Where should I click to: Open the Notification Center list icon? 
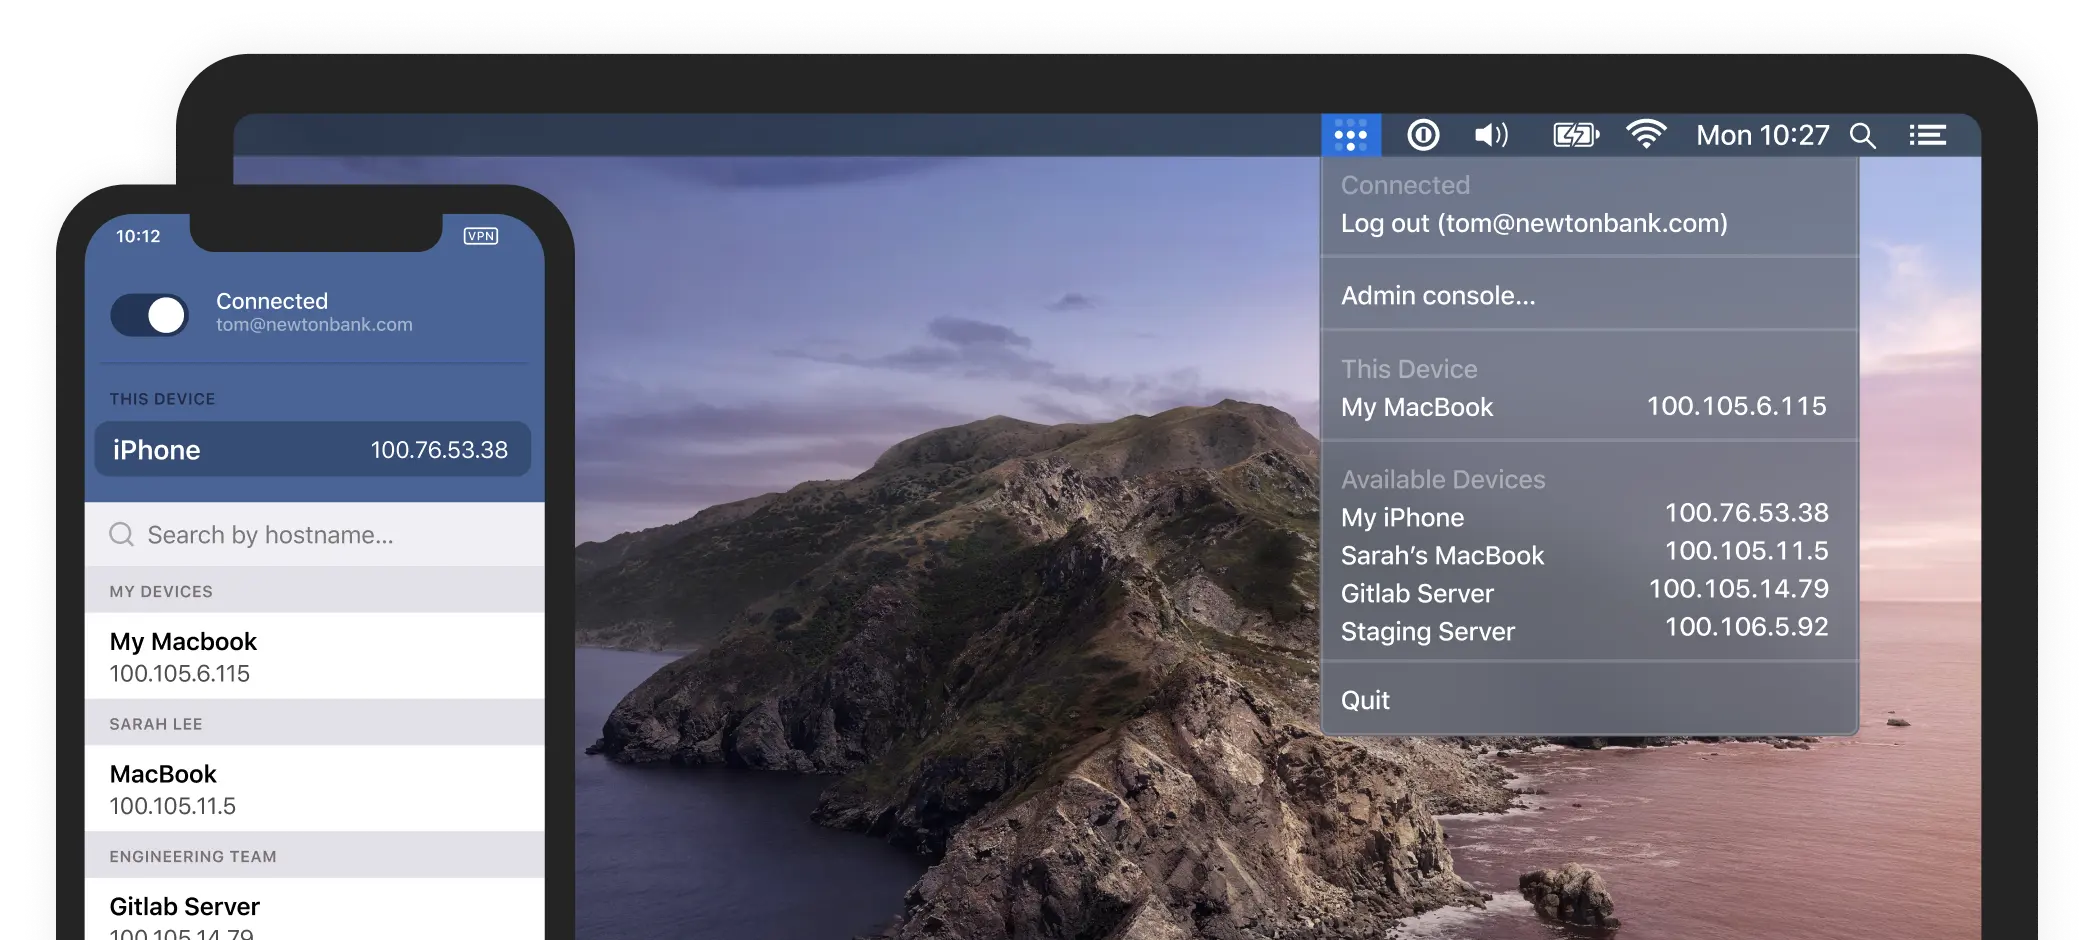click(x=1927, y=135)
